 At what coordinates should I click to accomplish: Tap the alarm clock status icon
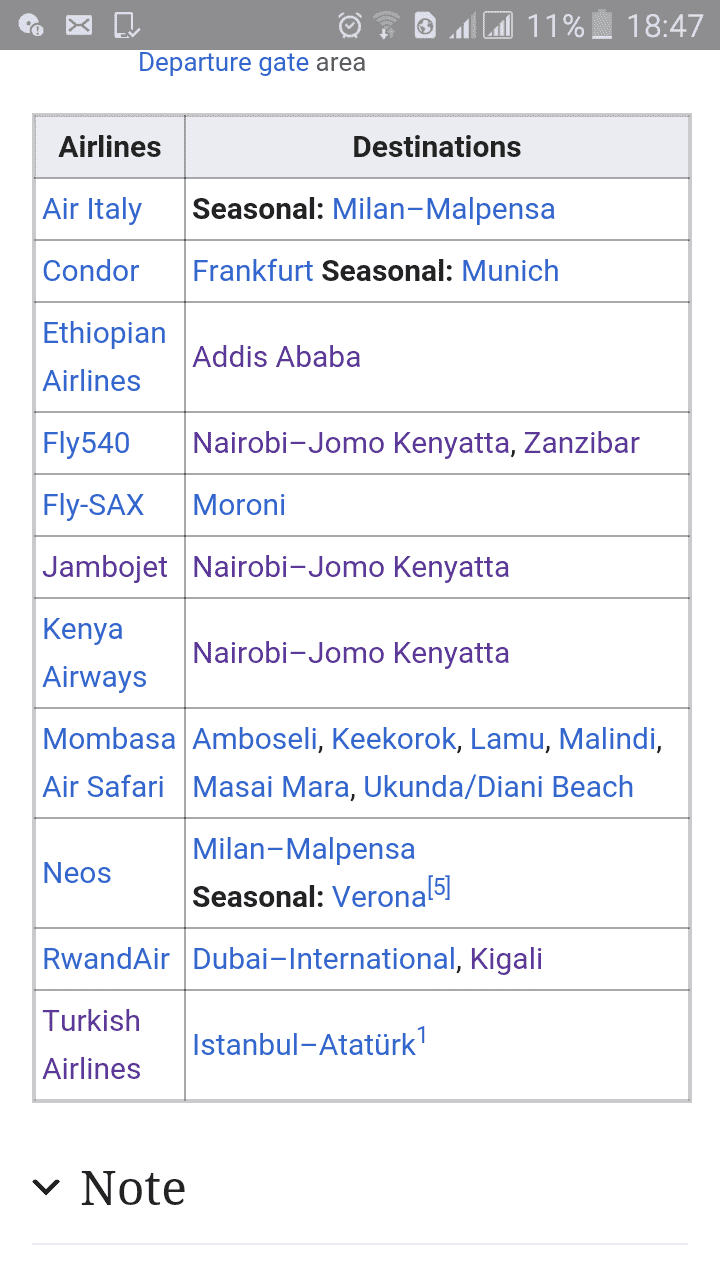point(350,25)
